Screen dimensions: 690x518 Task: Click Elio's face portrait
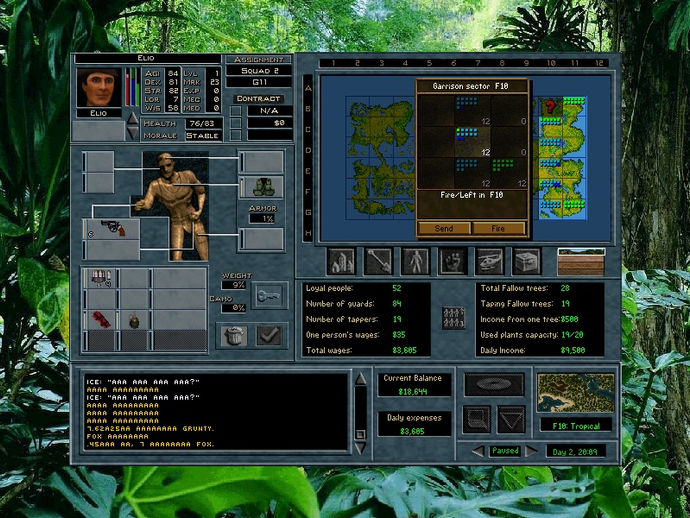click(x=99, y=88)
